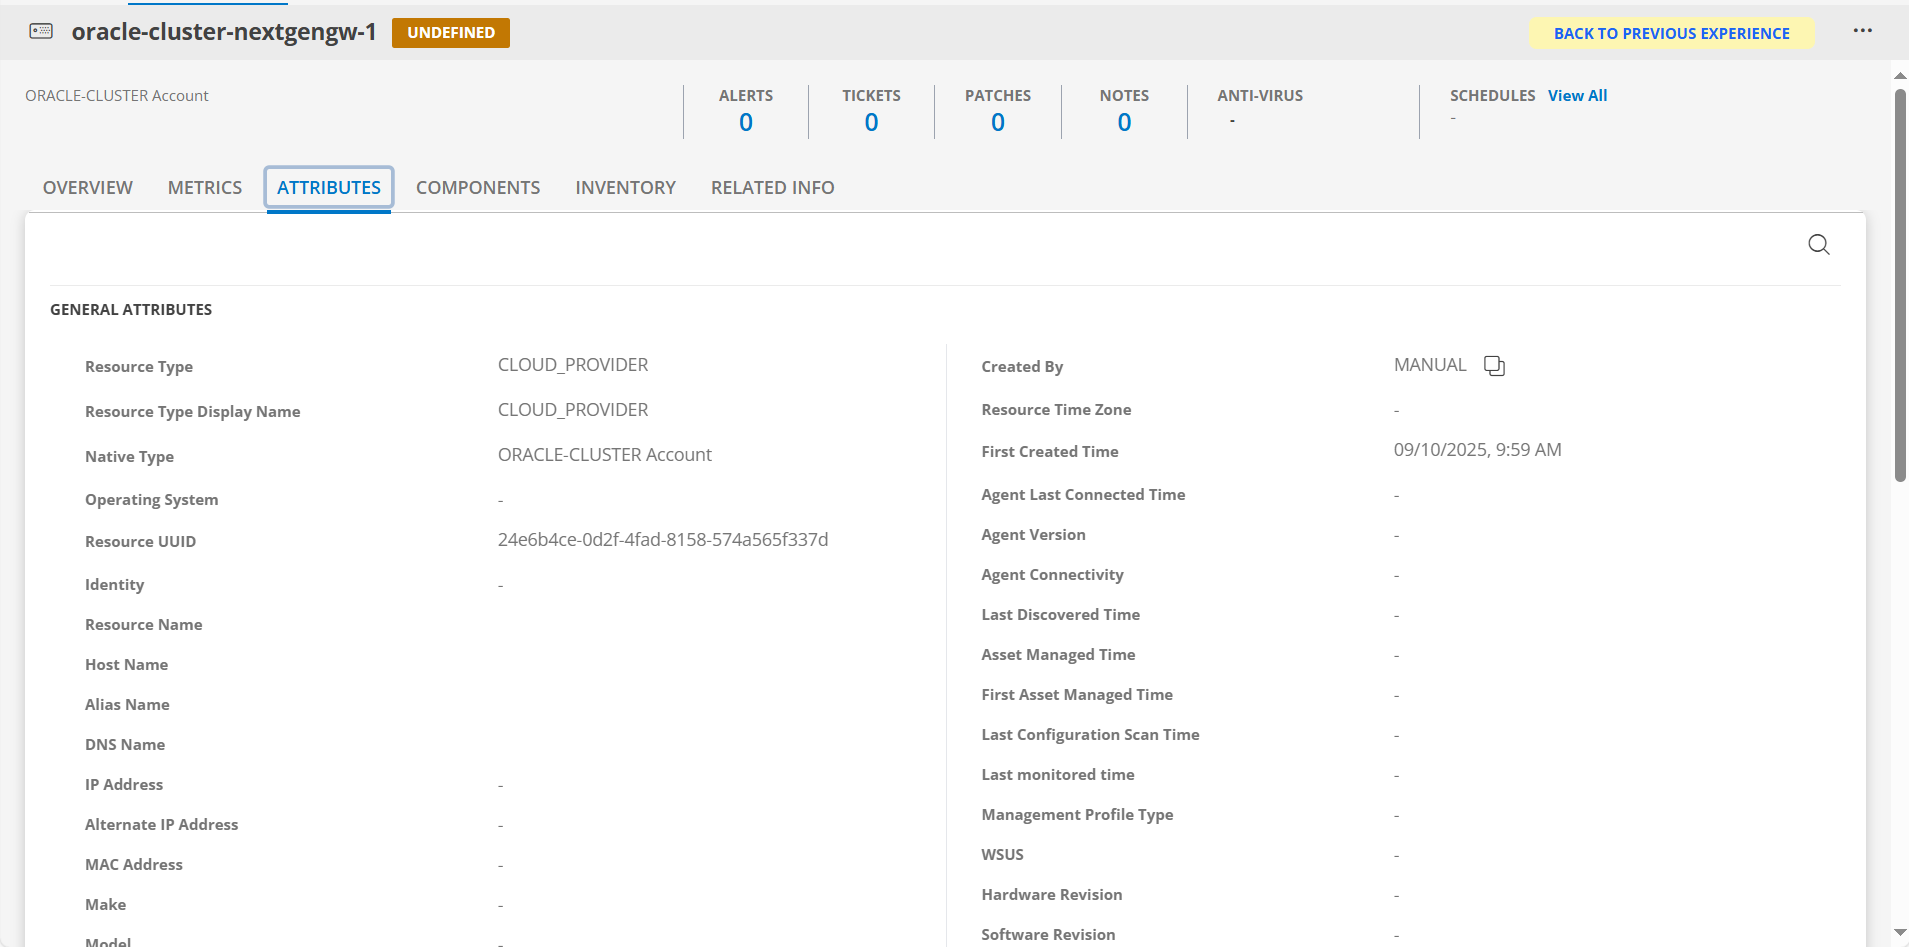Click the IP Address label

point(124,785)
